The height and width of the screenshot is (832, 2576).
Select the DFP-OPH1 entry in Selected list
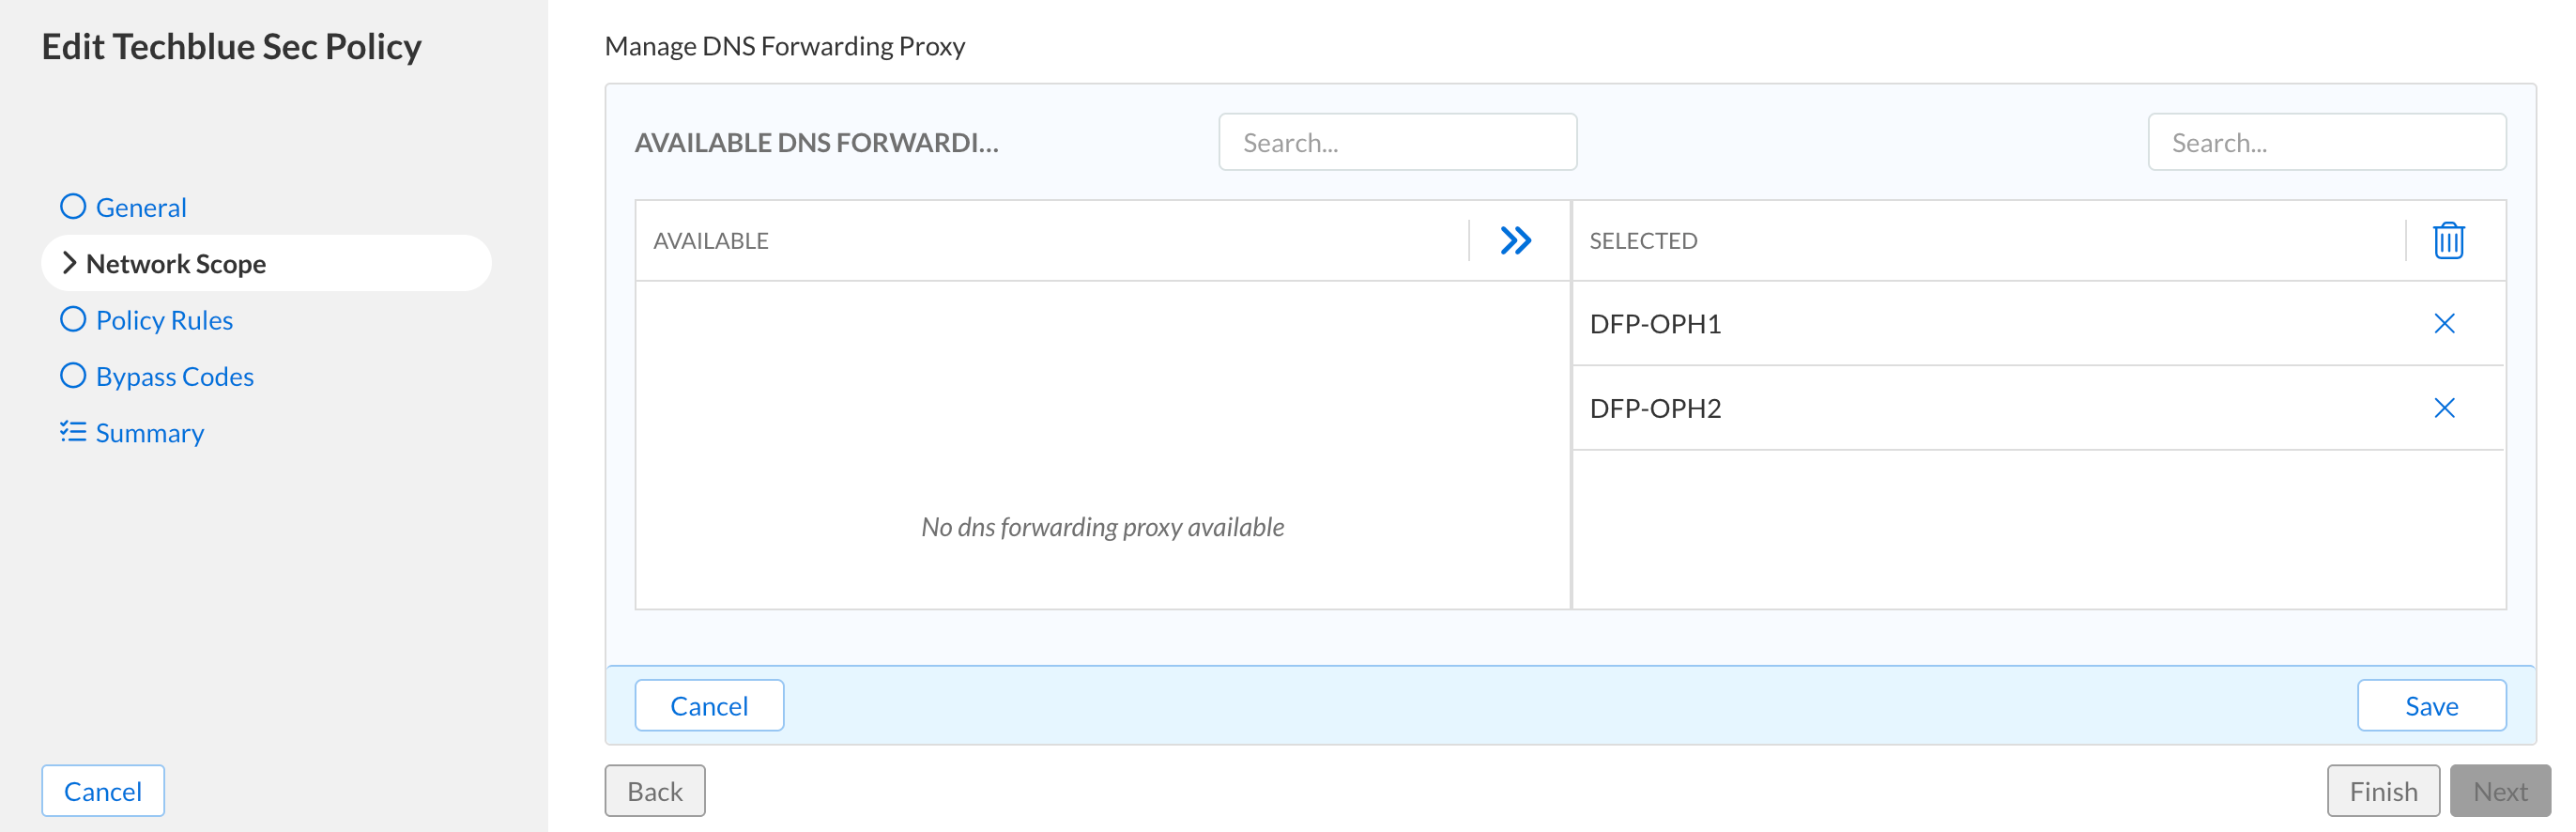pyautogui.click(x=1655, y=324)
